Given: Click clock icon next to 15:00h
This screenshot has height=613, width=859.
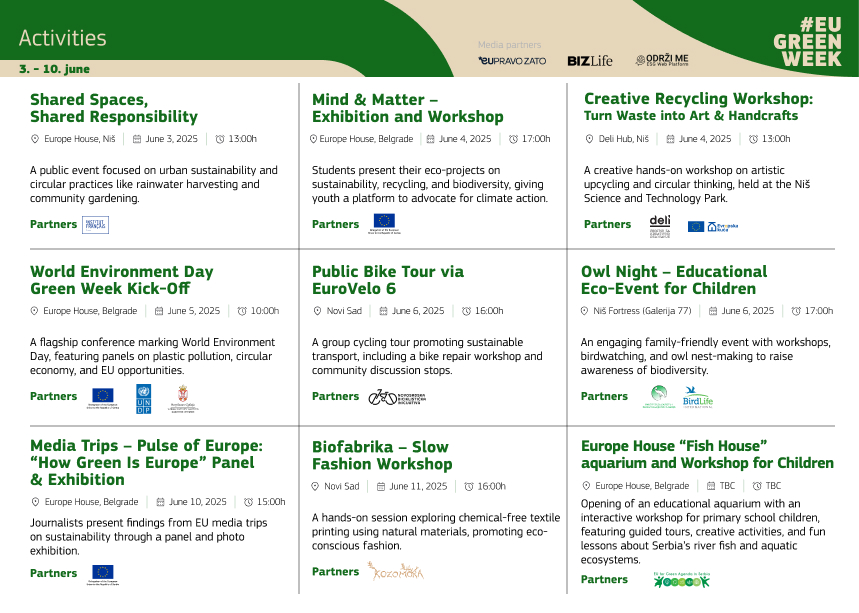Looking at the screenshot, I should point(248,502).
